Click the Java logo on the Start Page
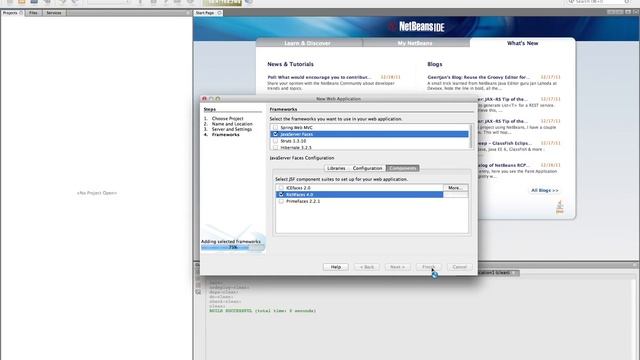Viewport: 640px width, 360px height. point(560,207)
